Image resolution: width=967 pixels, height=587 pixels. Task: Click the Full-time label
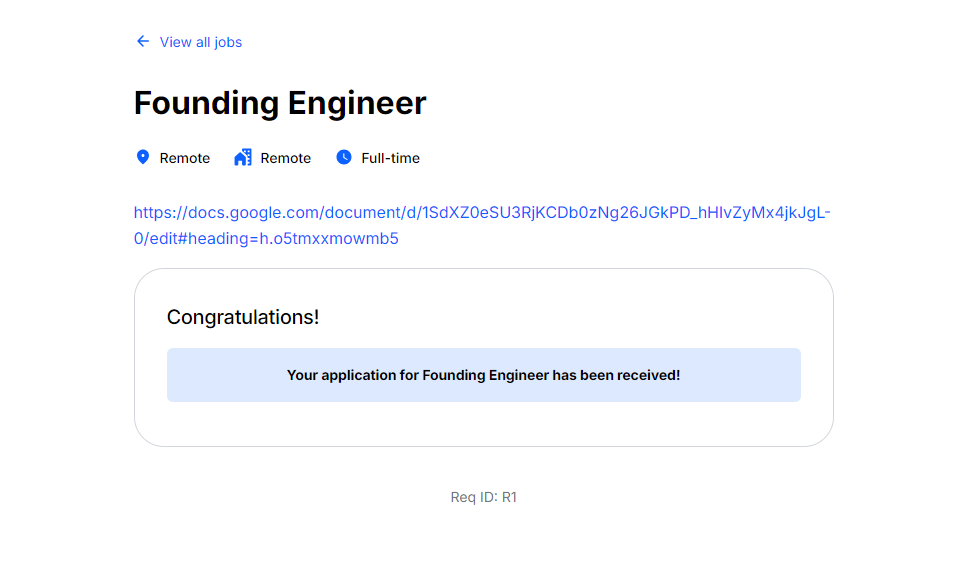click(x=391, y=158)
